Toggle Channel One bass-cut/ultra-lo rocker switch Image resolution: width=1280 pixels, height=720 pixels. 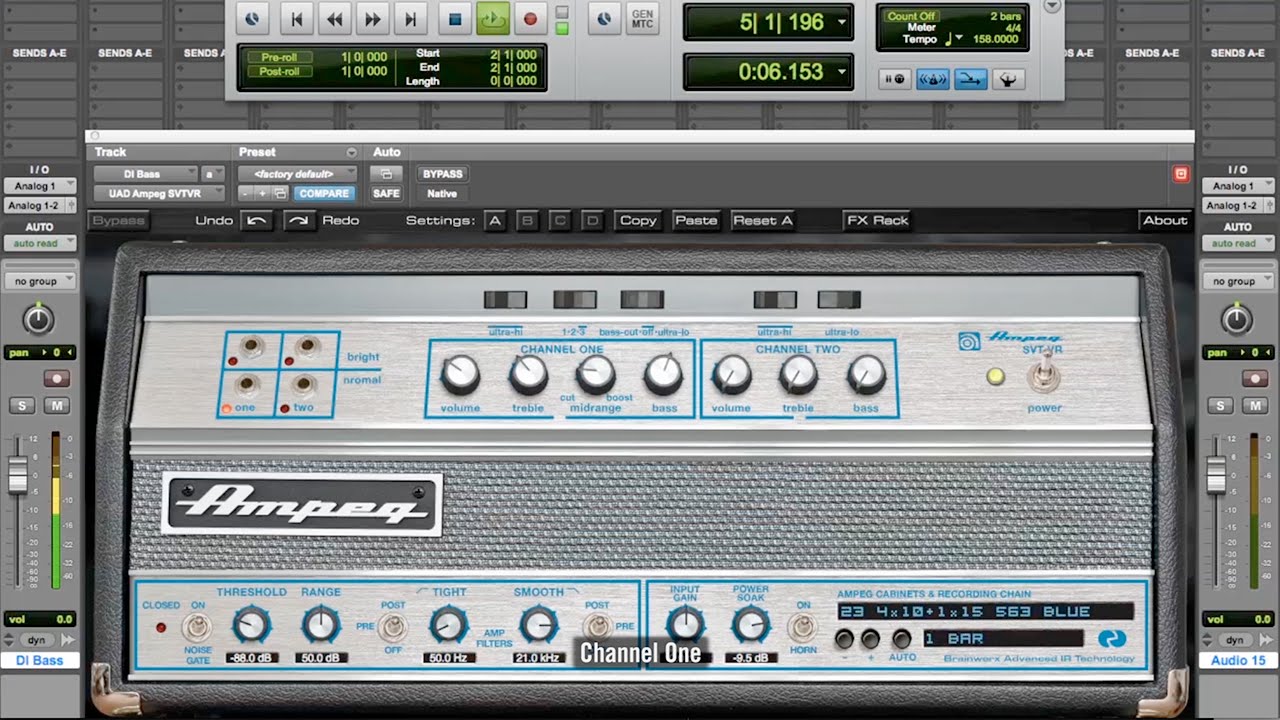[642, 300]
